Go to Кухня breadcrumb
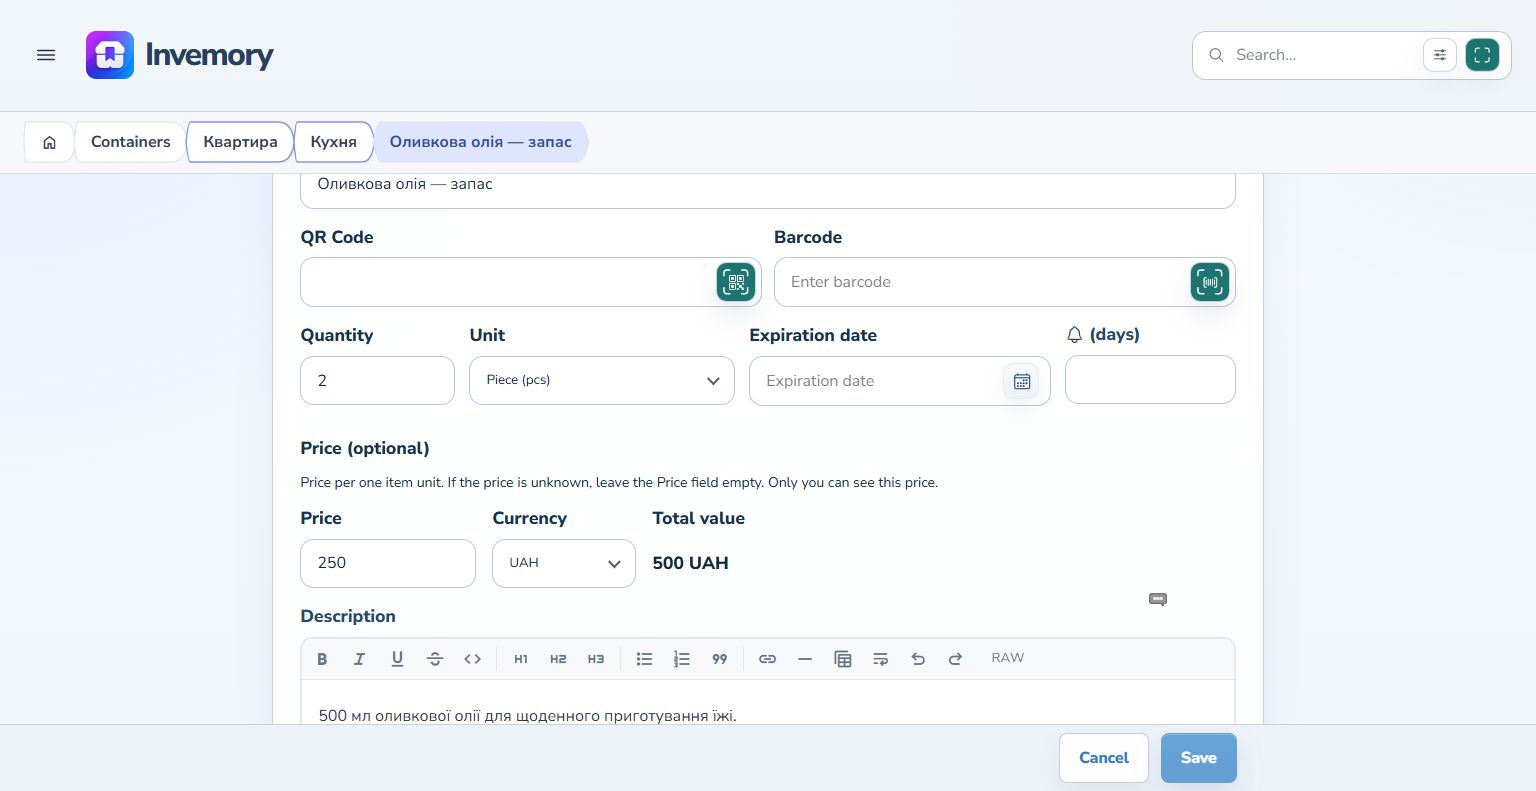1536x791 pixels. 334,142
